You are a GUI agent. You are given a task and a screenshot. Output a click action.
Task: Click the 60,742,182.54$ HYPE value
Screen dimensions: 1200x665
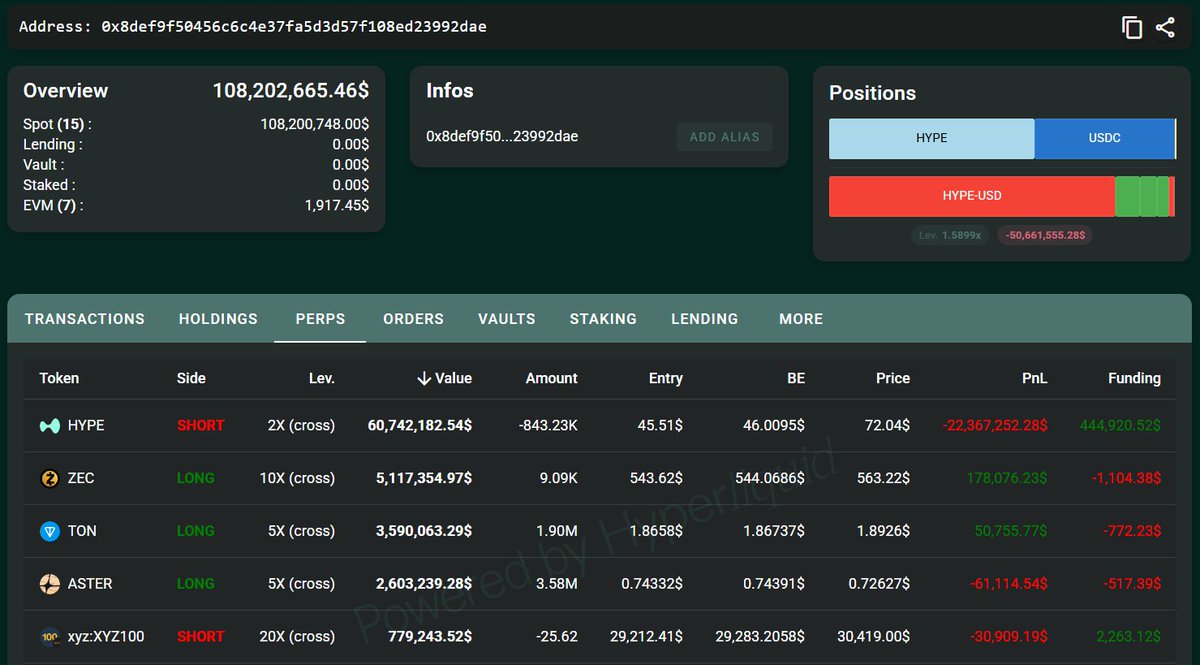[420, 426]
